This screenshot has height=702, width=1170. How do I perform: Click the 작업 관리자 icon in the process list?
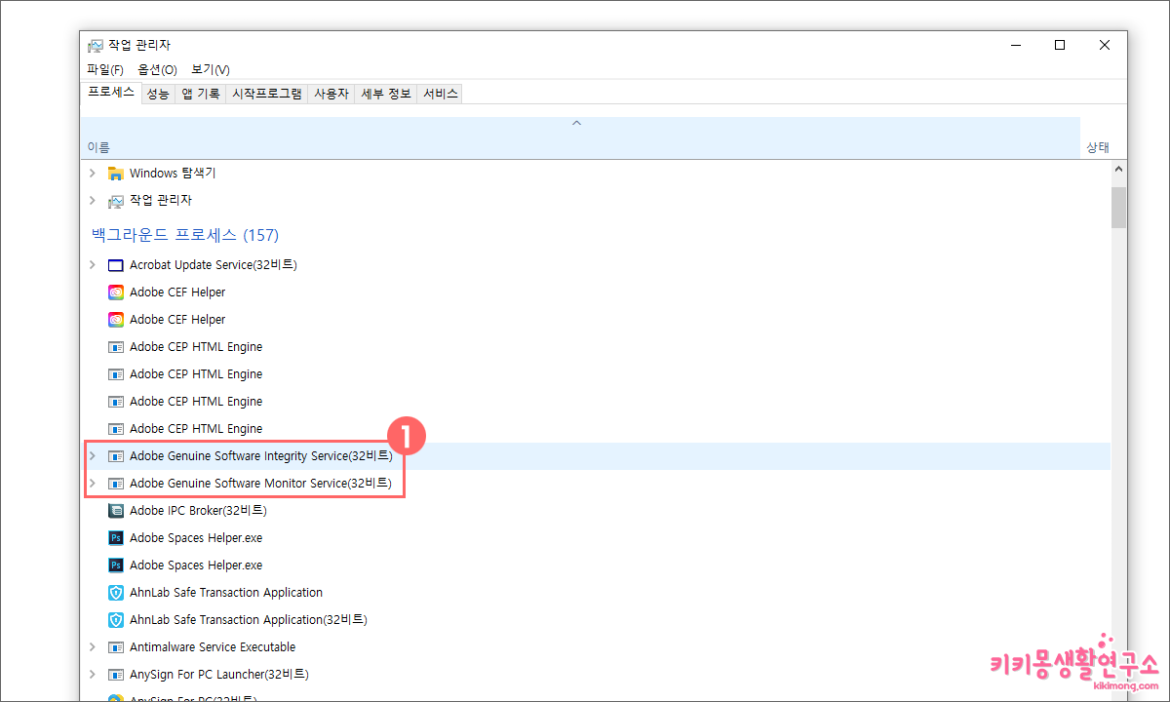pos(116,201)
